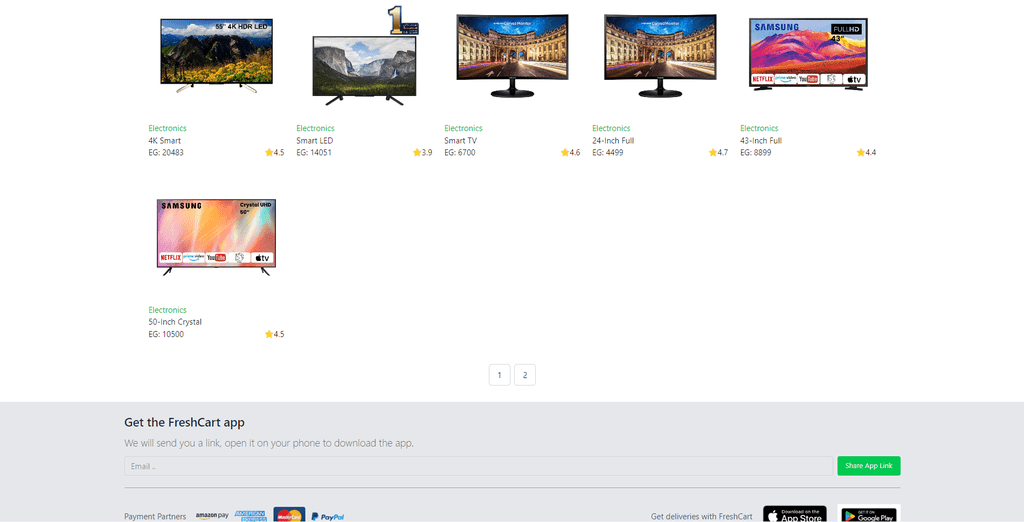
Task: Click the star rating icon beside 4.6
Action: pyautogui.click(x=565, y=153)
